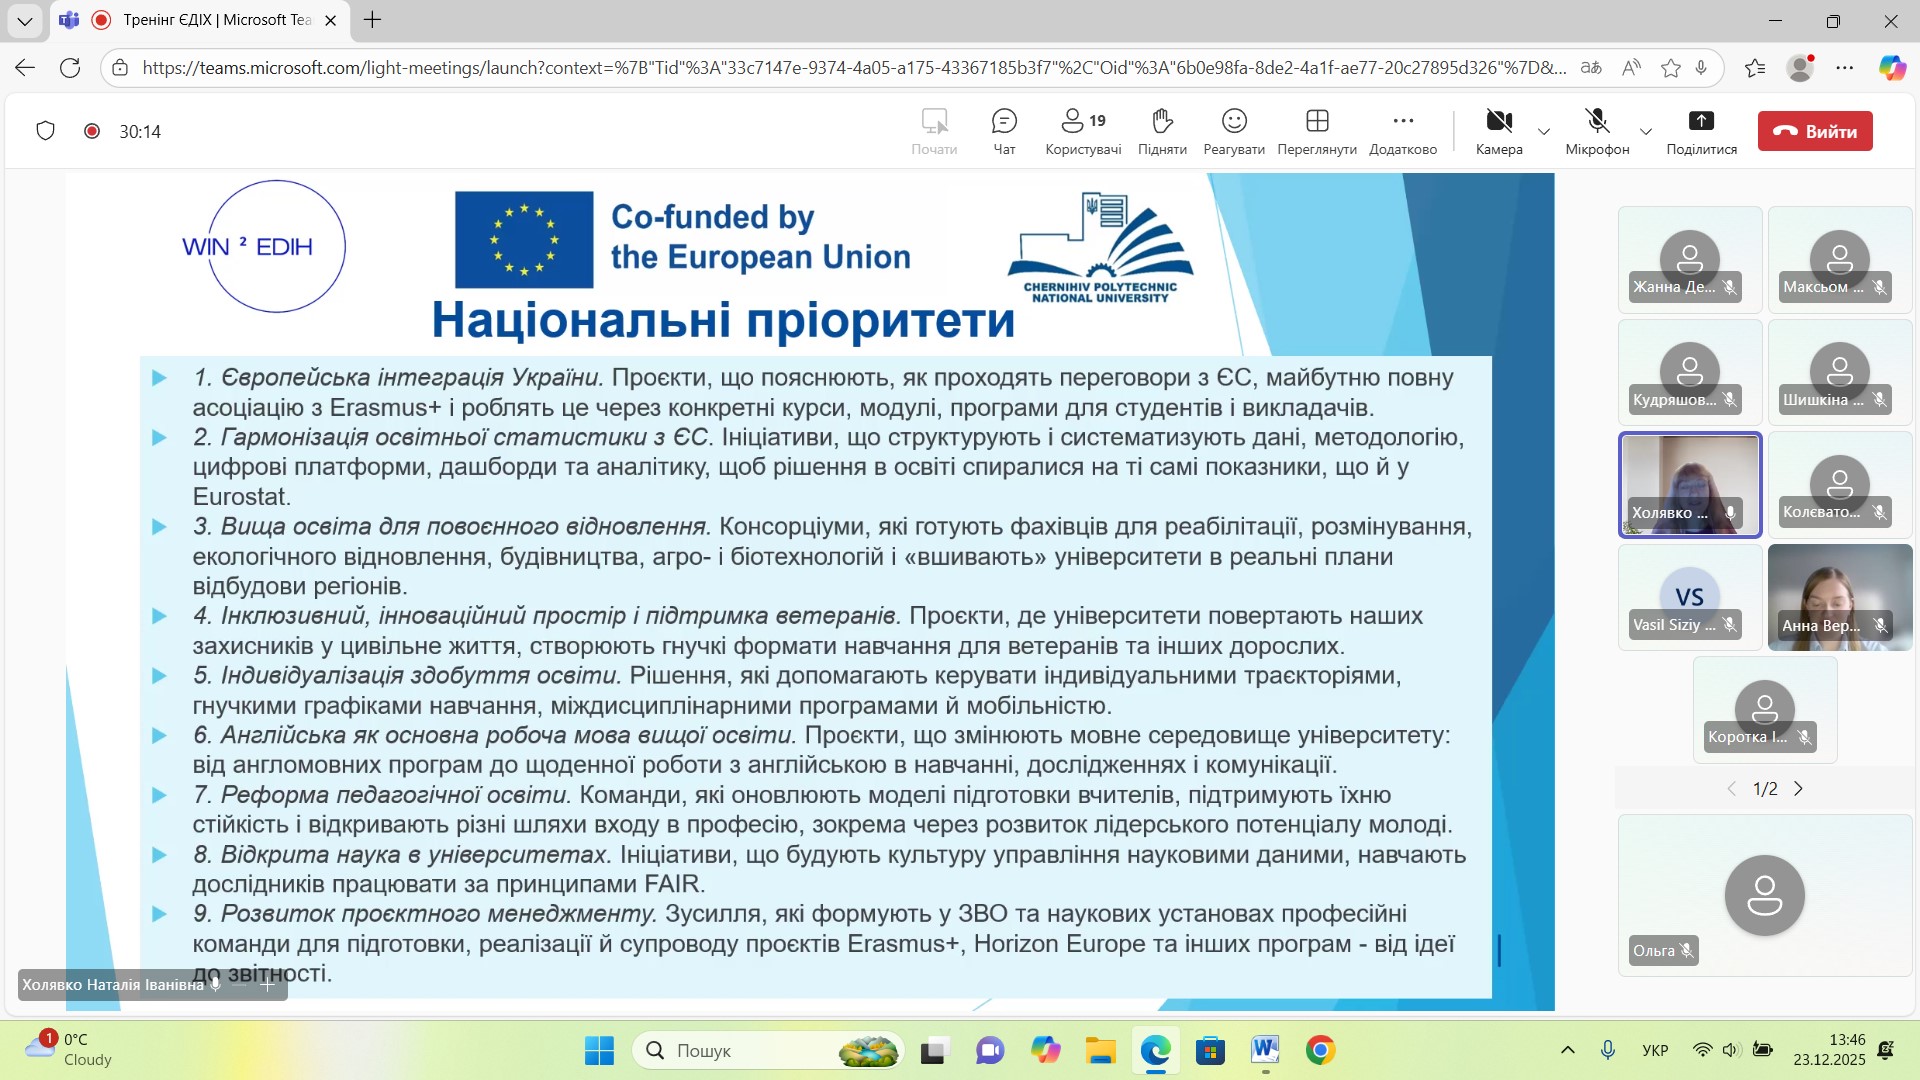Screen dimensions: 1920x1080
Task: Click the shield meeting info icon
Action: [x=45, y=131]
